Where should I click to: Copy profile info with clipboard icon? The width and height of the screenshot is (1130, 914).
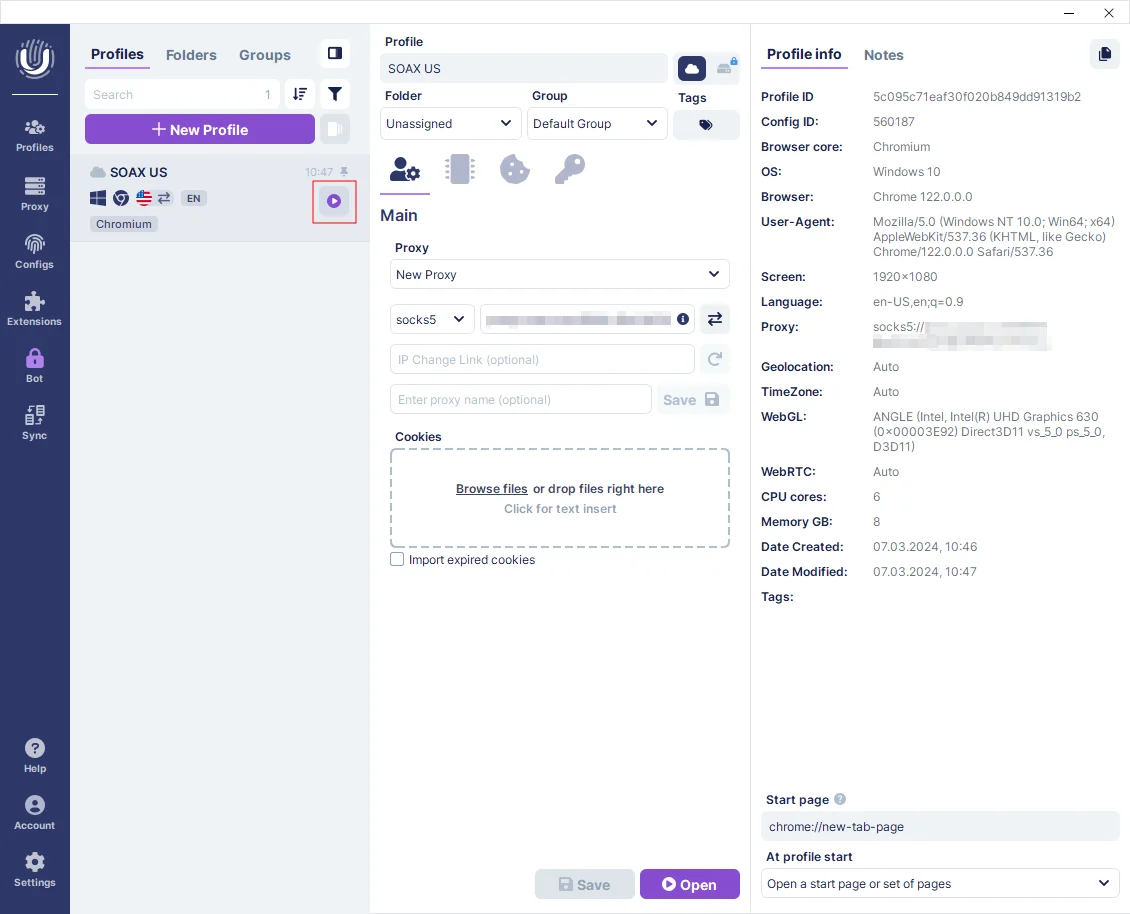[x=1104, y=54]
